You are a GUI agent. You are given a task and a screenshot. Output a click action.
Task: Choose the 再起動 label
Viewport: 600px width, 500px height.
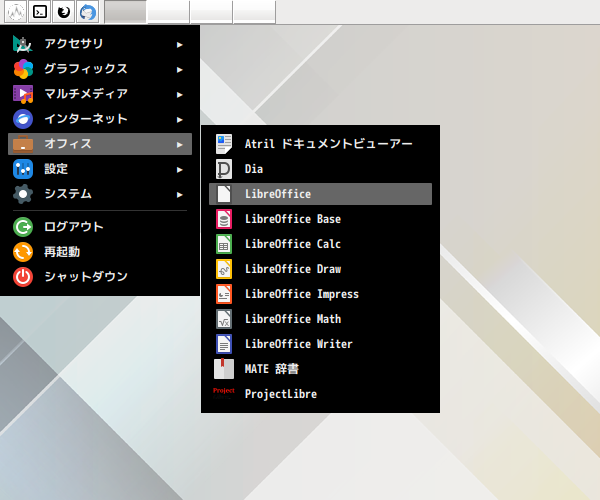point(62,252)
